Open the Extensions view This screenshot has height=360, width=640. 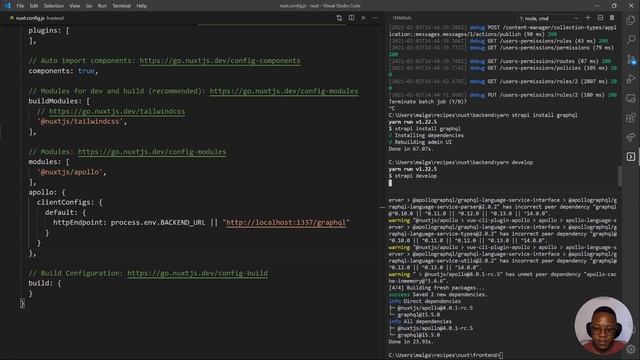coord(631,118)
